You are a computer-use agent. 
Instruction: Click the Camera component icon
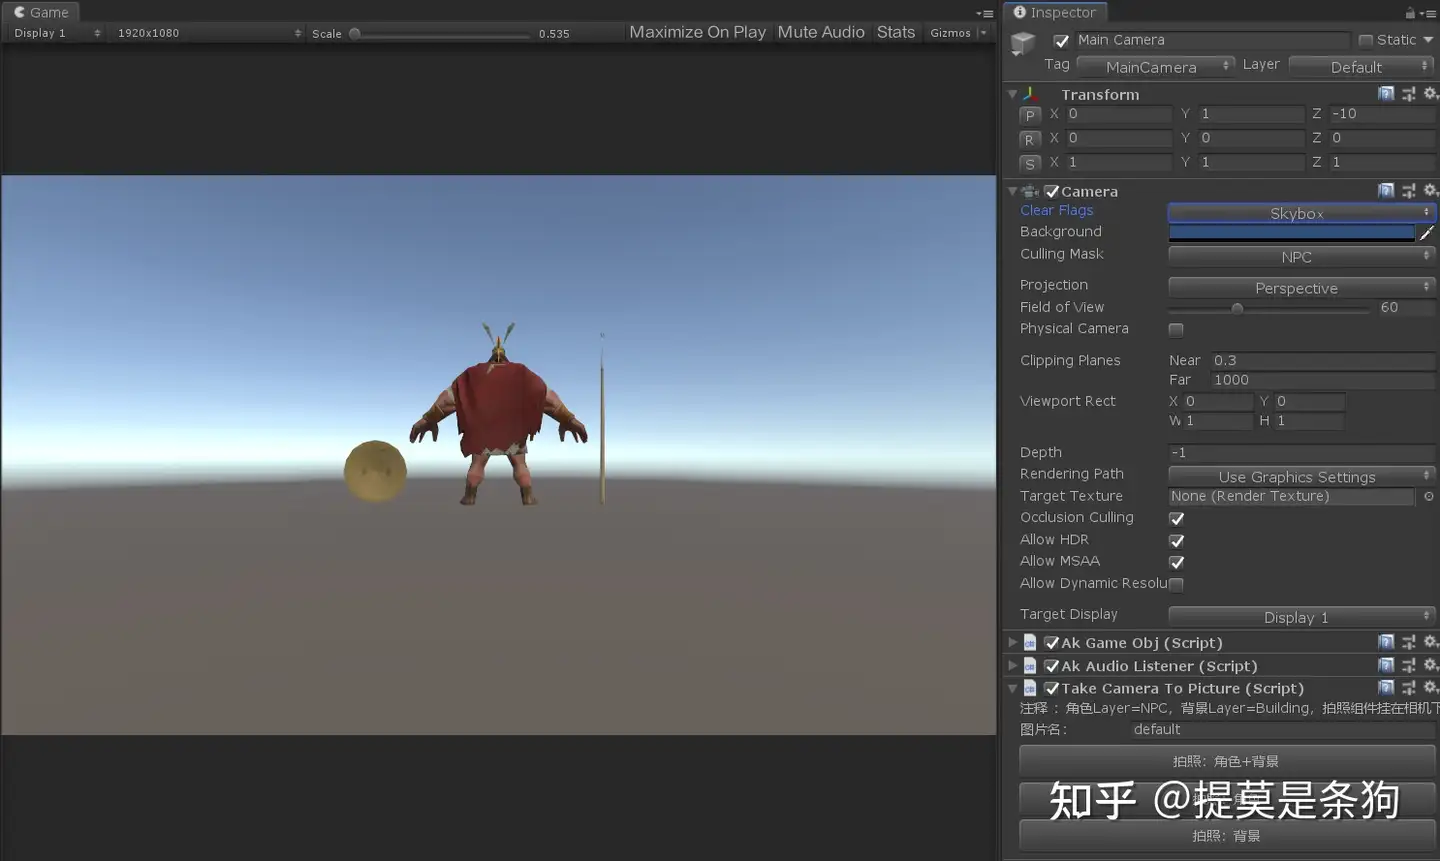(x=1028, y=191)
